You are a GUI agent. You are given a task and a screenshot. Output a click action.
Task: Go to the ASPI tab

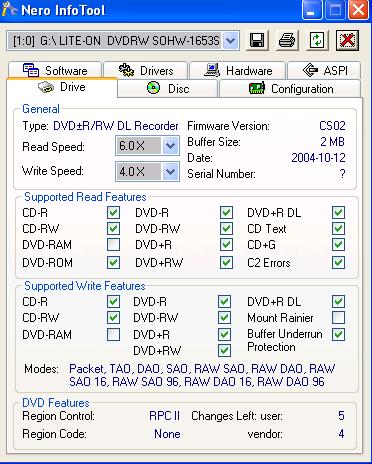[x=324, y=70]
